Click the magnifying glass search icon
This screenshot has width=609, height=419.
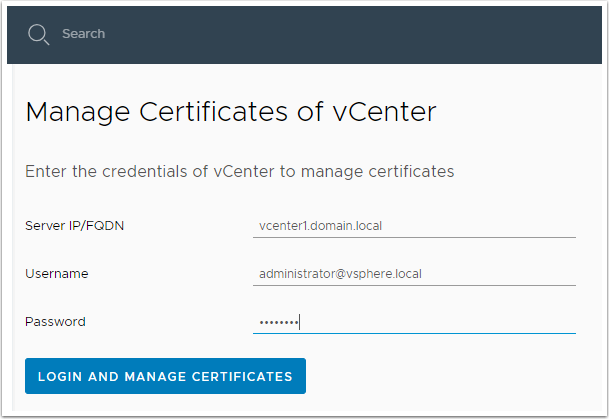pyautogui.click(x=38, y=34)
